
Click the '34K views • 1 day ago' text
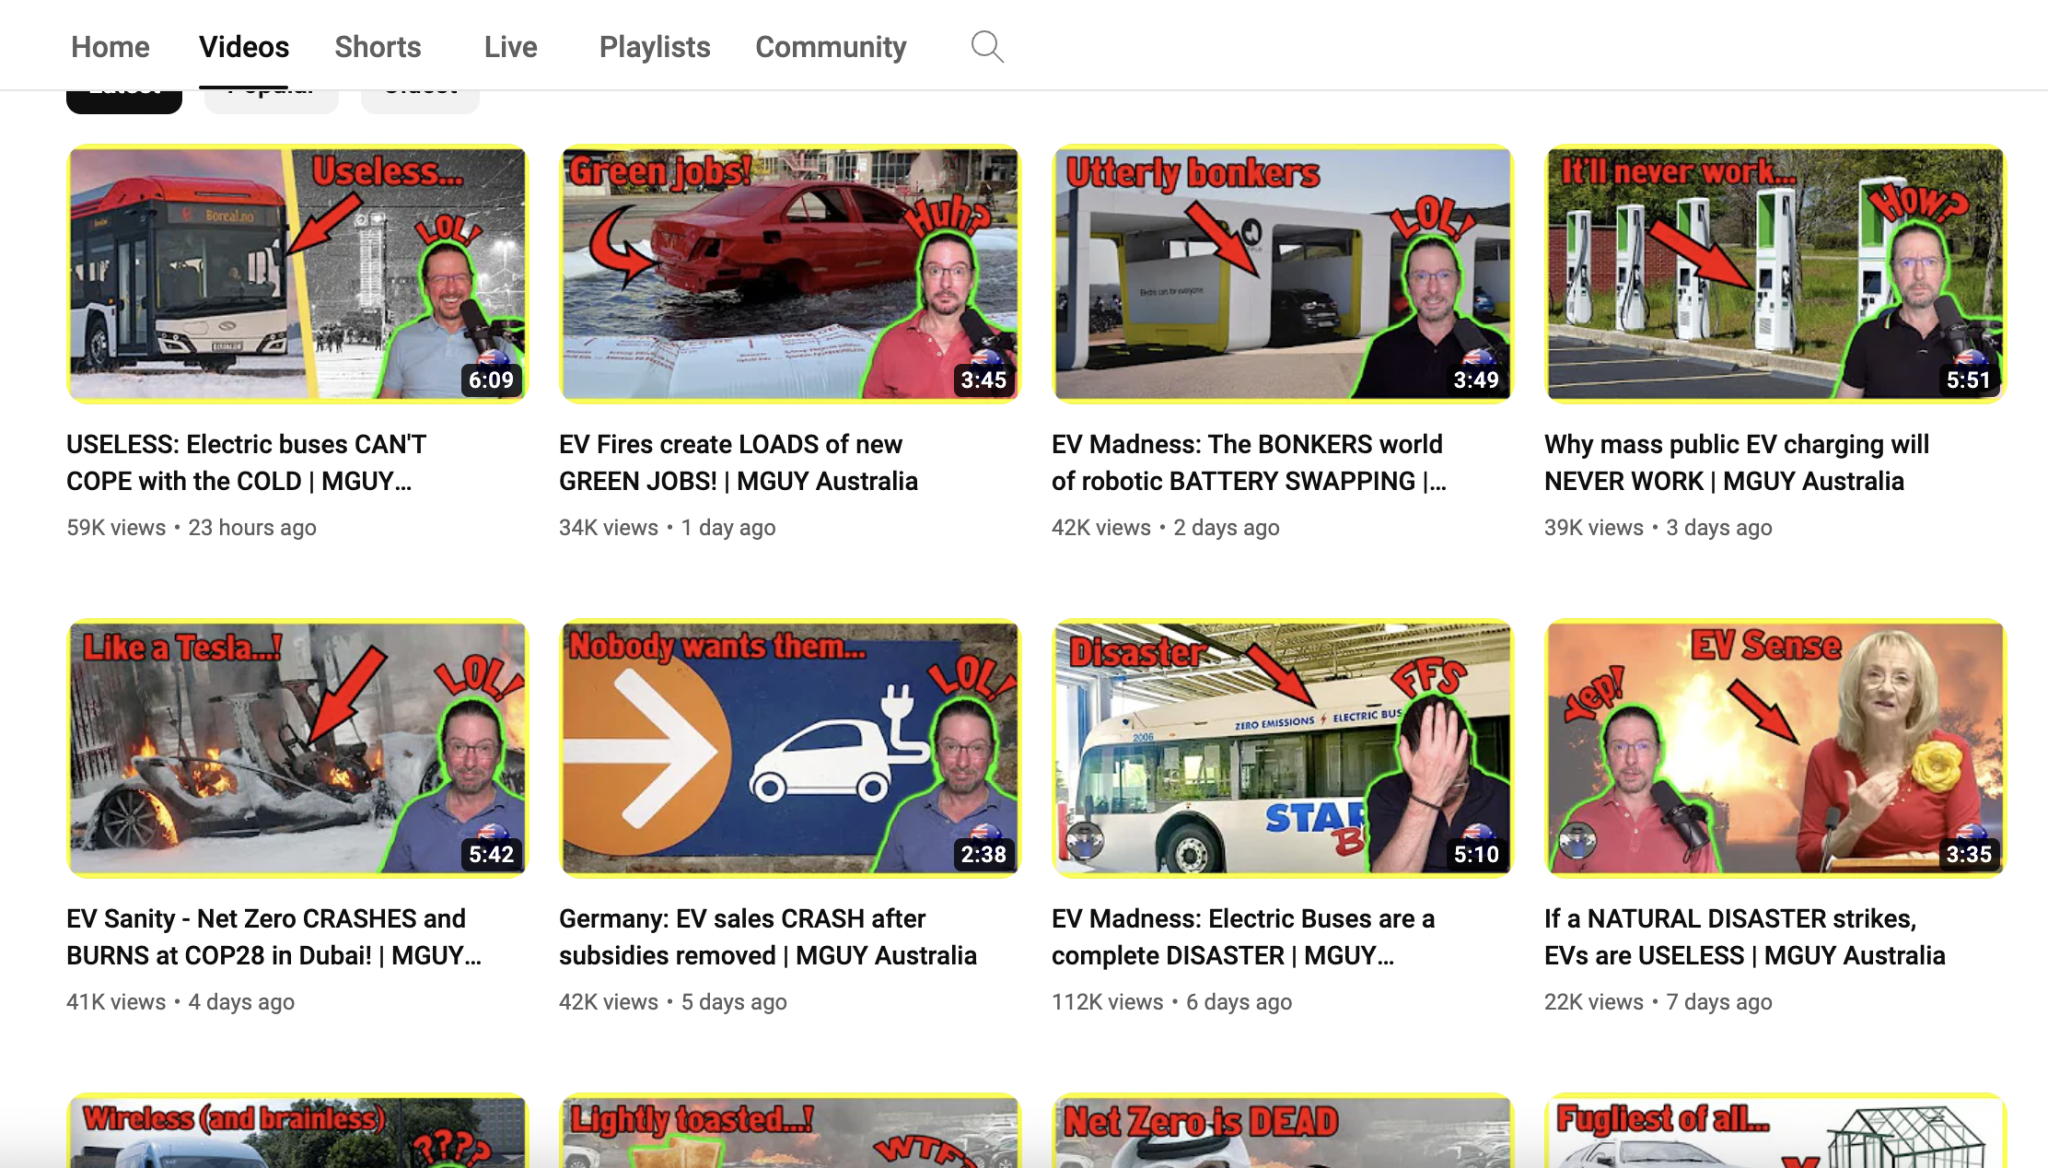667,527
